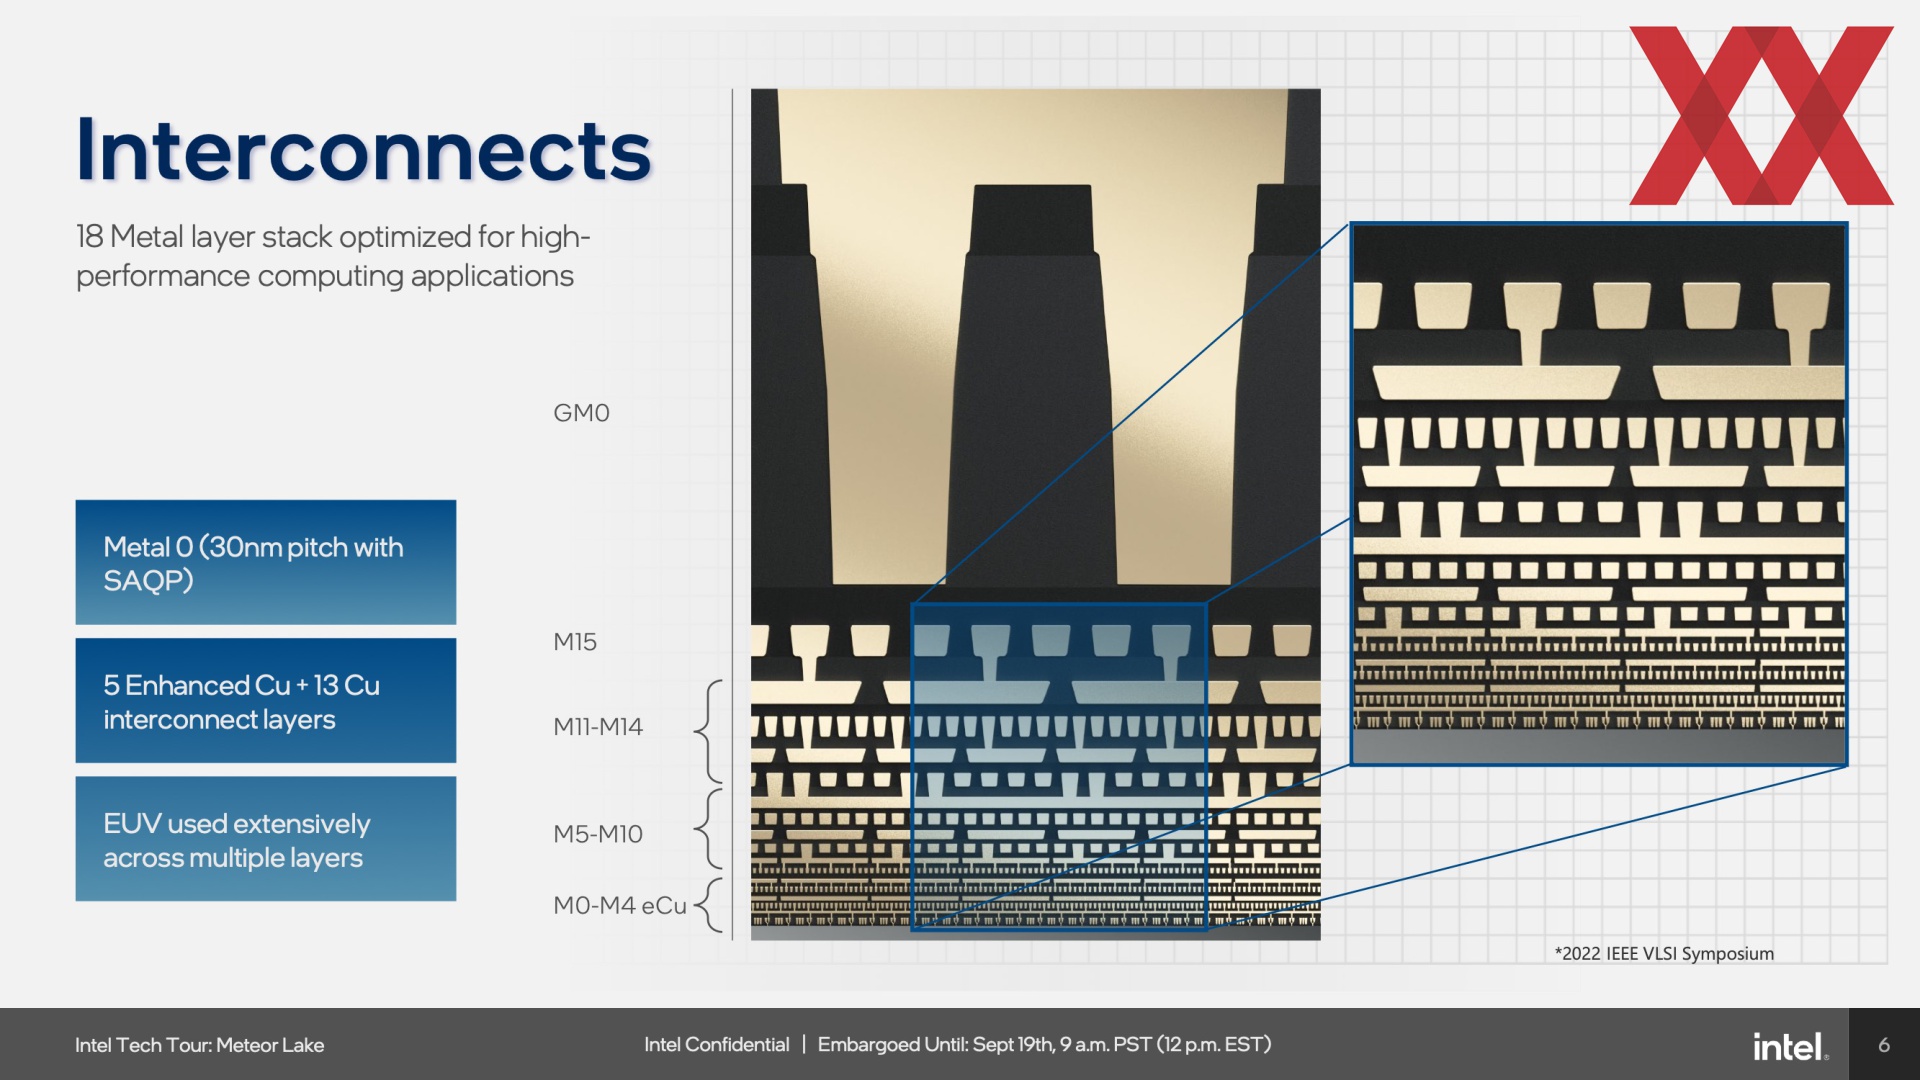The height and width of the screenshot is (1080, 1920).
Task: Click the 2022 IEEE VLSI Symposium footnote
Action: pyautogui.click(x=1664, y=954)
